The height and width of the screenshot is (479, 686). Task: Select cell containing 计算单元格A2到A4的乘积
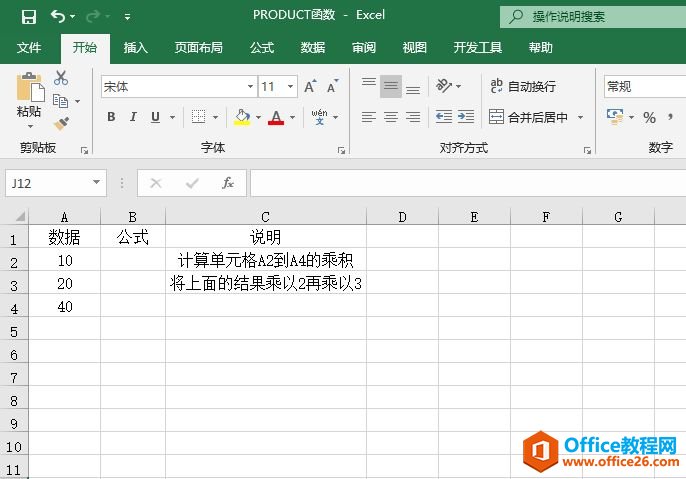pyautogui.click(x=266, y=260)
